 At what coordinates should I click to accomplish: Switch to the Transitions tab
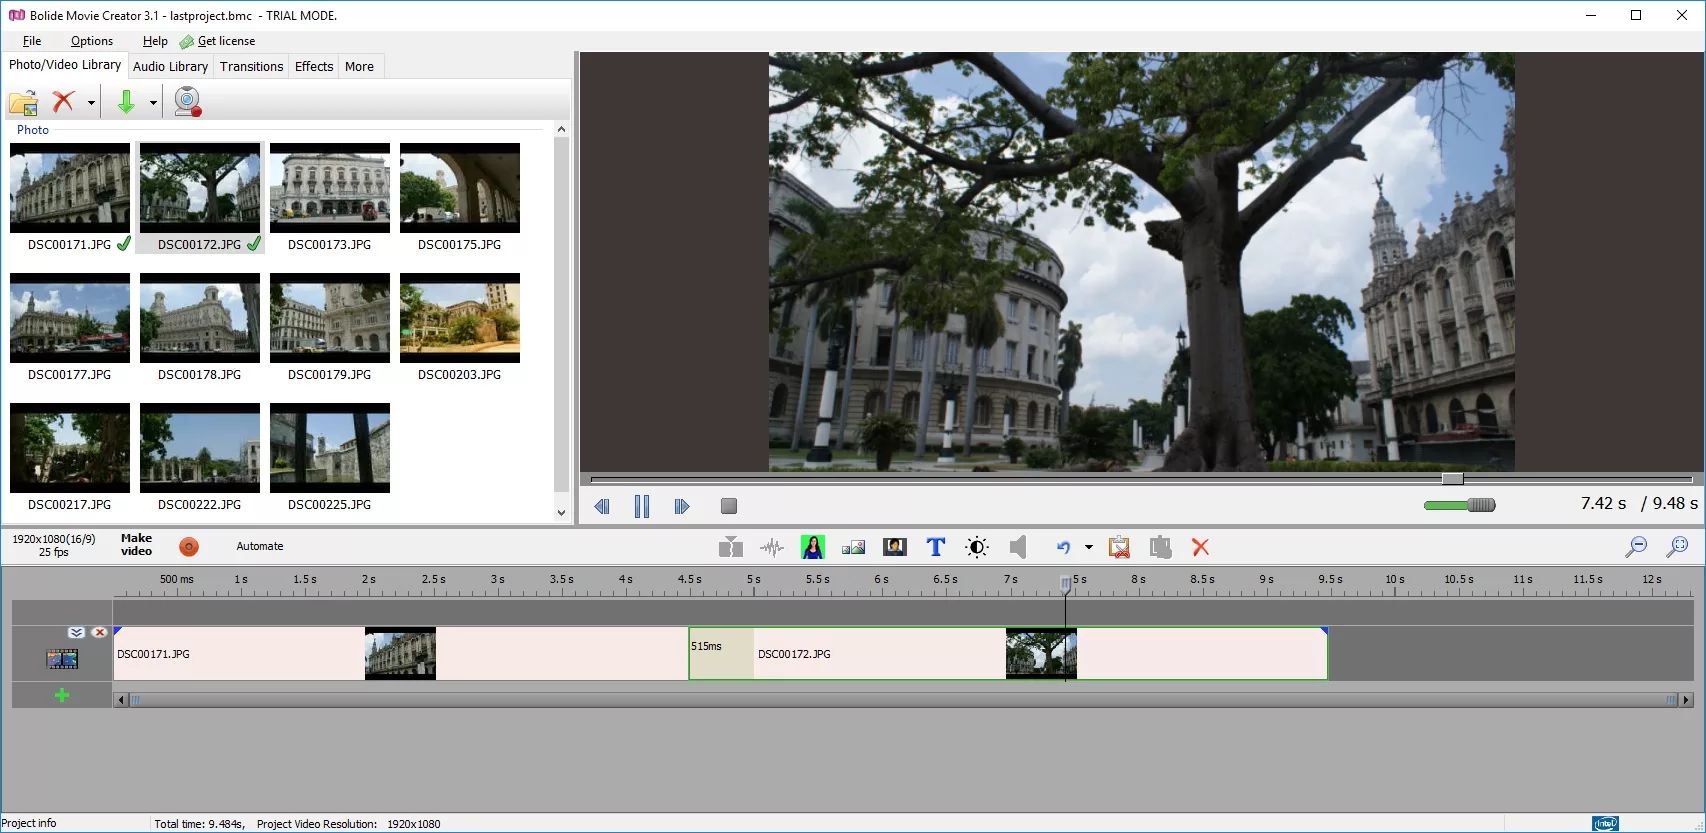coord(251,66)
